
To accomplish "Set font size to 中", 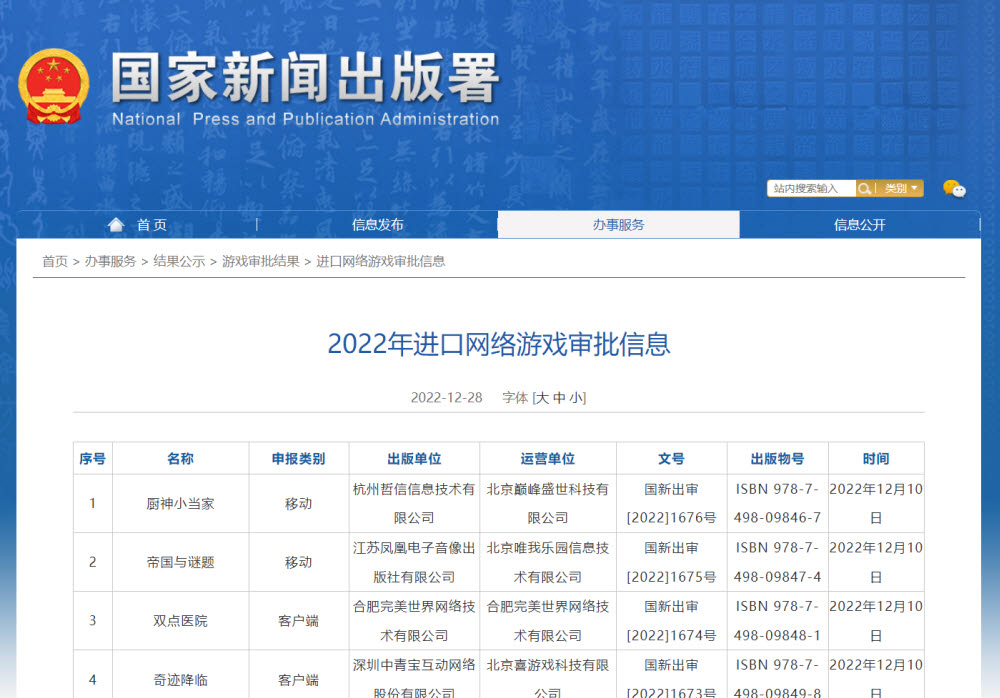I will click(560, 398).
